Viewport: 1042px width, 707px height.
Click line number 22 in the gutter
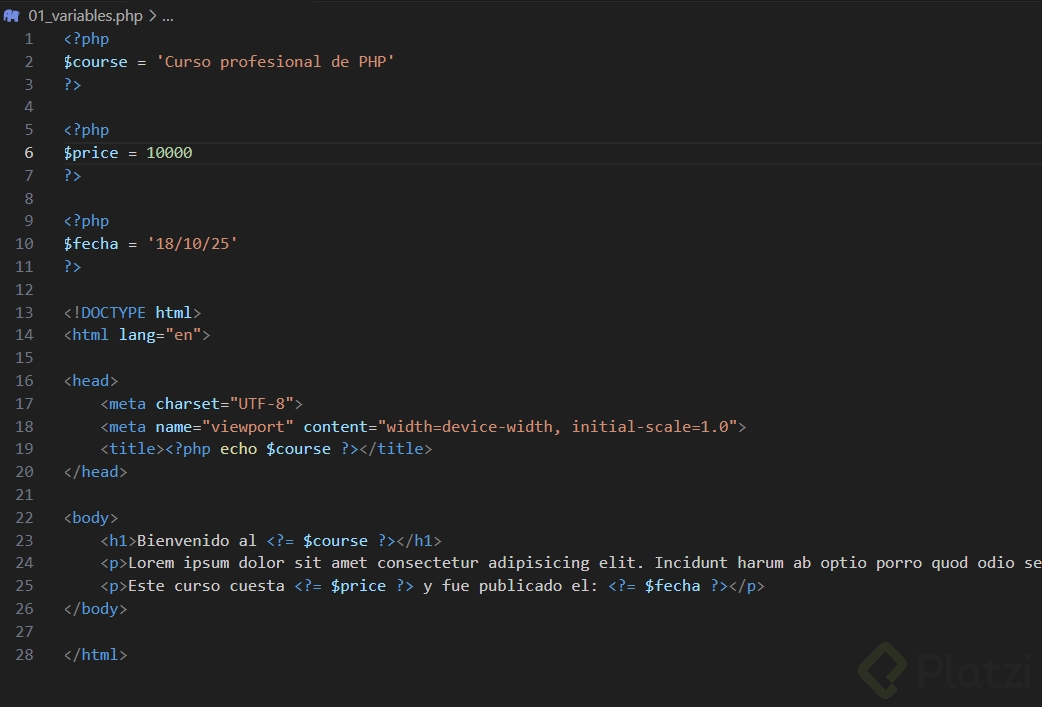pyautogui.click(x=25, y=518)
